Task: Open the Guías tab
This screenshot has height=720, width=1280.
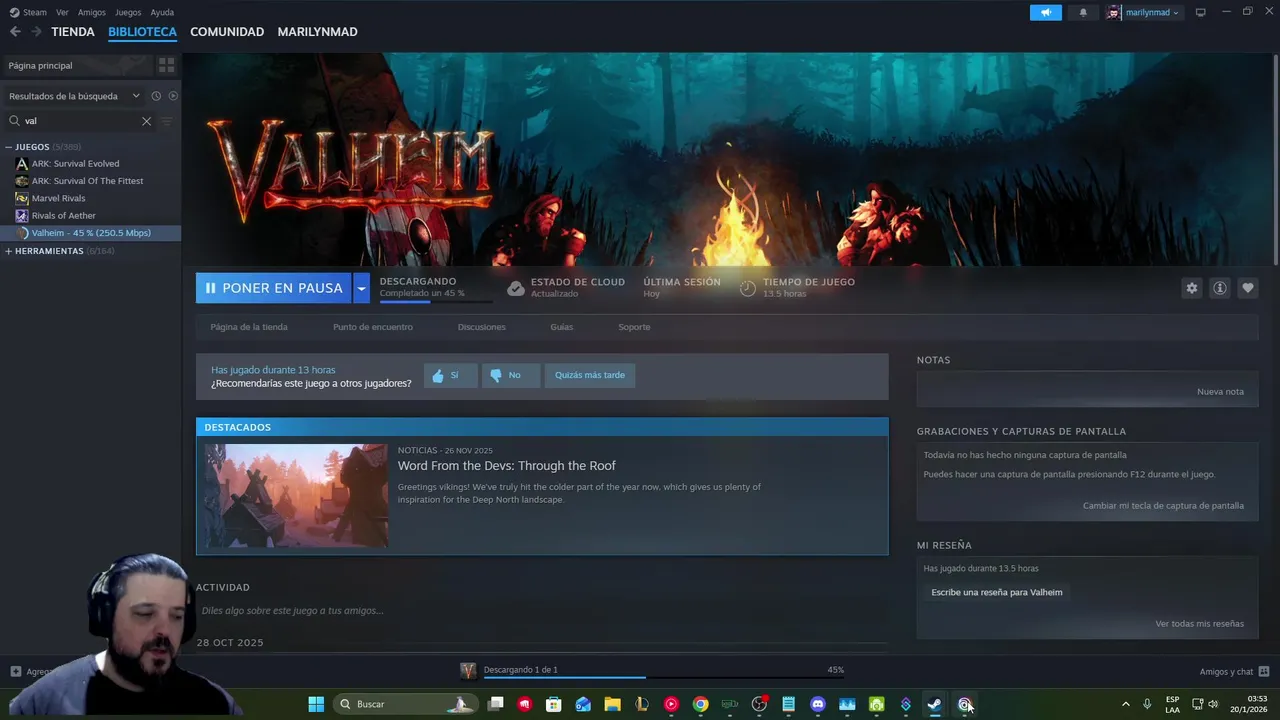Action: [x=562, y=327]
